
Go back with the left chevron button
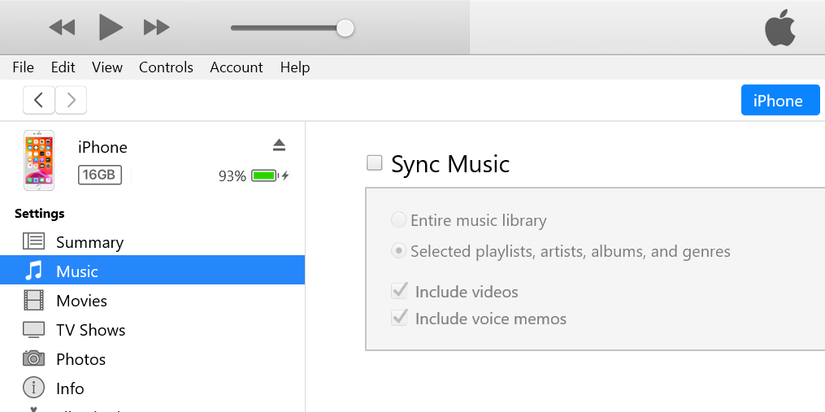(38, 100)
